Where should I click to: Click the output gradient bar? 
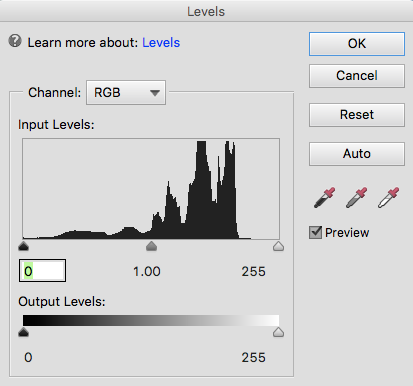(151, 320)
